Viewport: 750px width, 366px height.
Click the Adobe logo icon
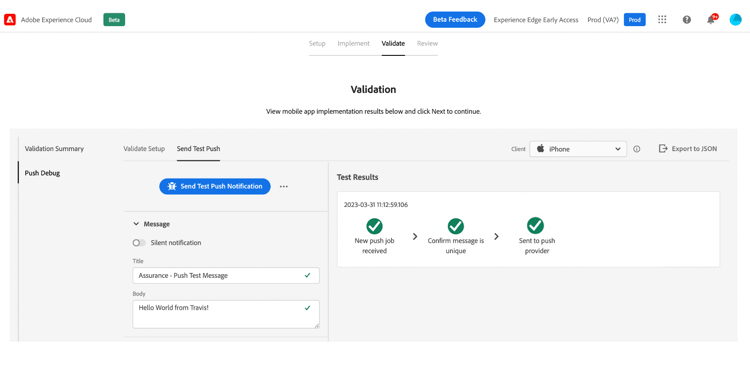point(10,20)
